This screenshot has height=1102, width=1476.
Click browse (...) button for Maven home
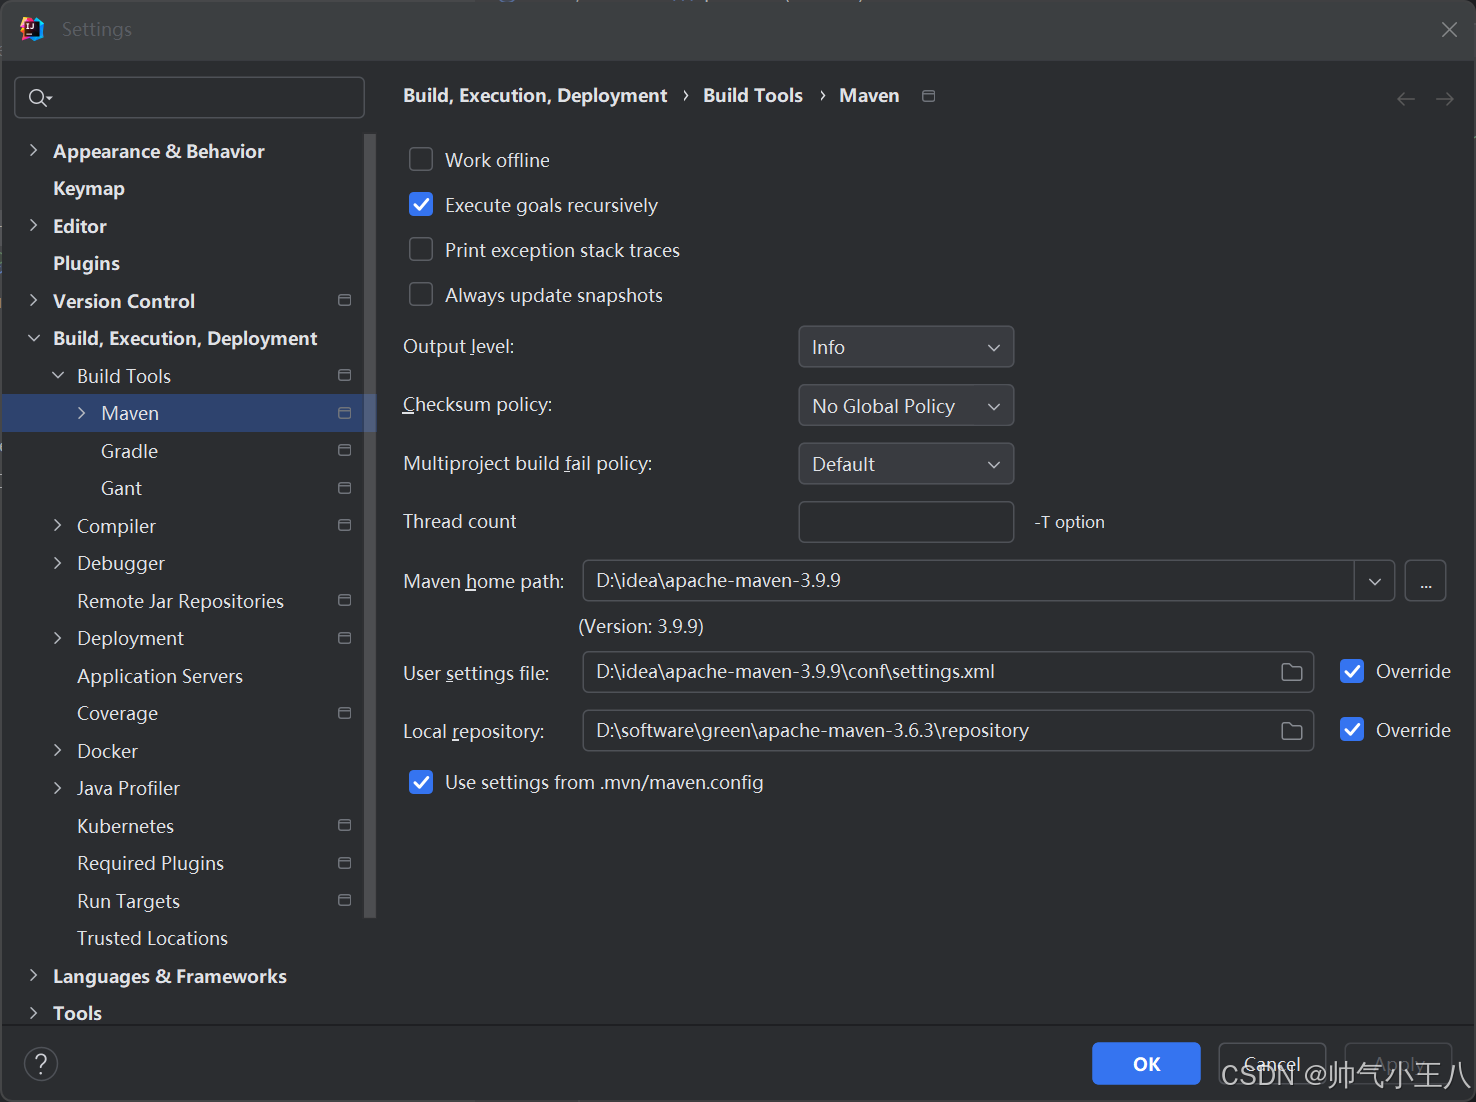point(1425,581)
